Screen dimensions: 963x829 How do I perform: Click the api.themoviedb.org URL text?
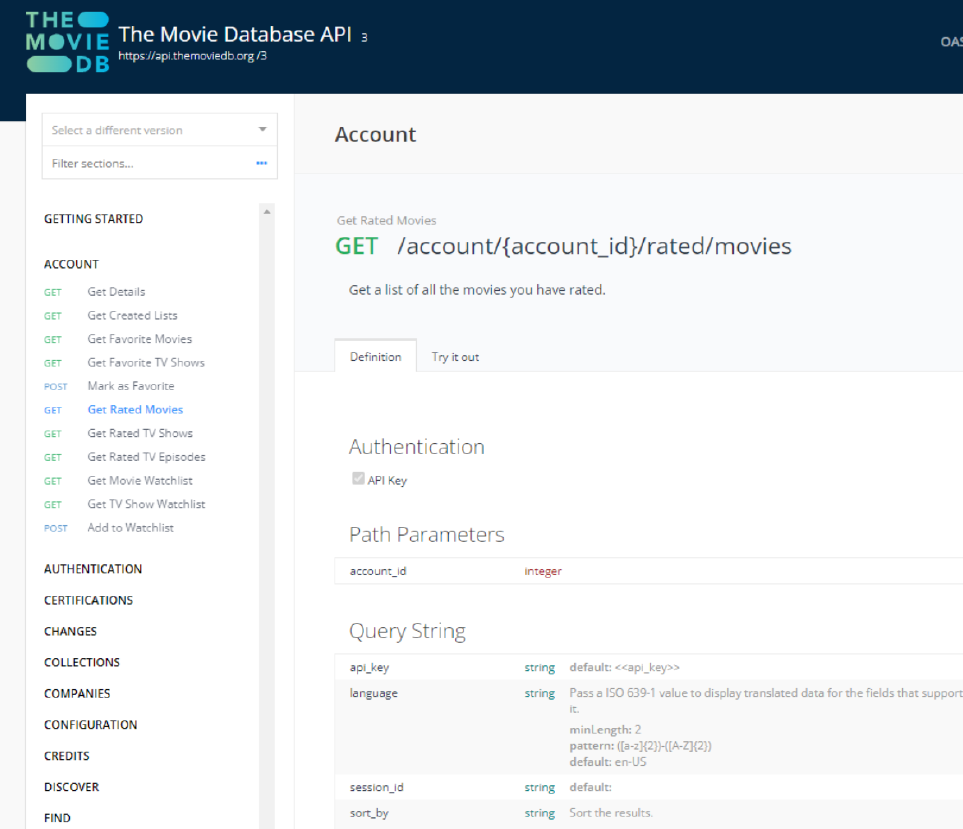coord(192,56)
